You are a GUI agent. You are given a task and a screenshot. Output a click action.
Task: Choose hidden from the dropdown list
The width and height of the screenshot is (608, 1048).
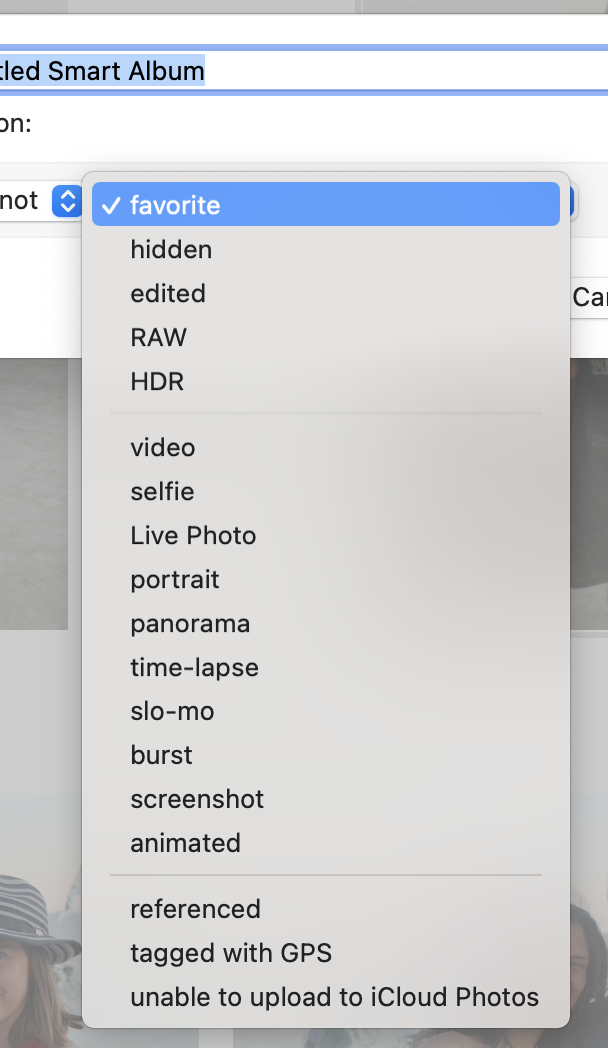click(x=171, y=249)
